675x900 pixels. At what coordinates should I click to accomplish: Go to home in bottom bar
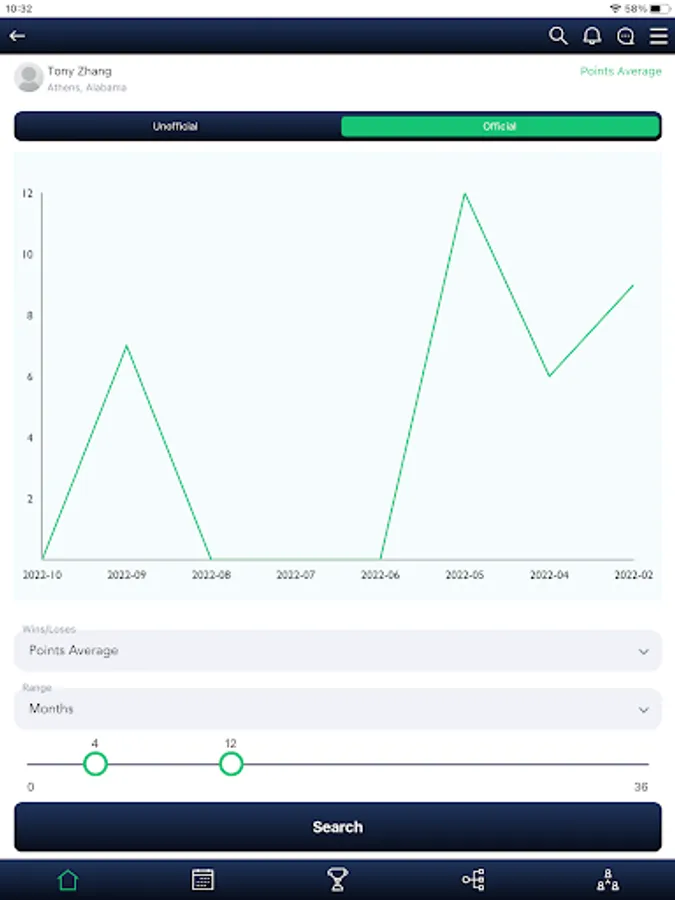click(67, 880)
